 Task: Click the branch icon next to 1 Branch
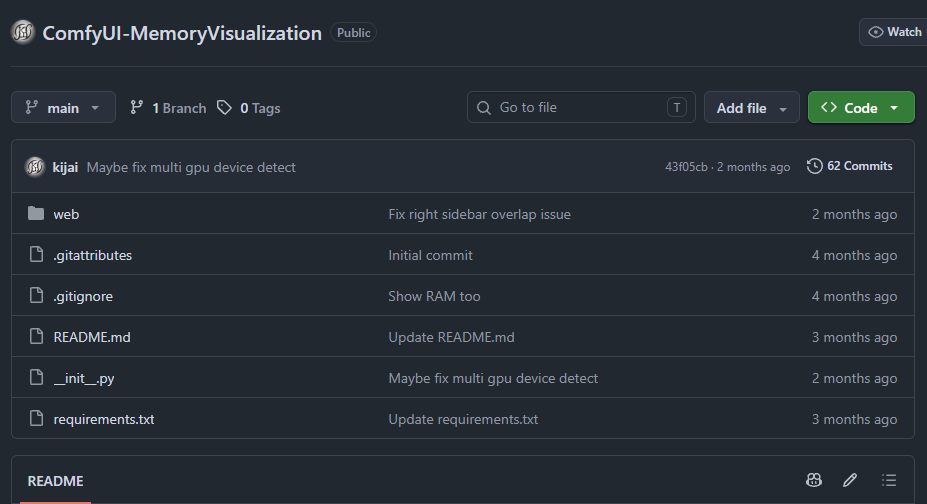point(137,108)
